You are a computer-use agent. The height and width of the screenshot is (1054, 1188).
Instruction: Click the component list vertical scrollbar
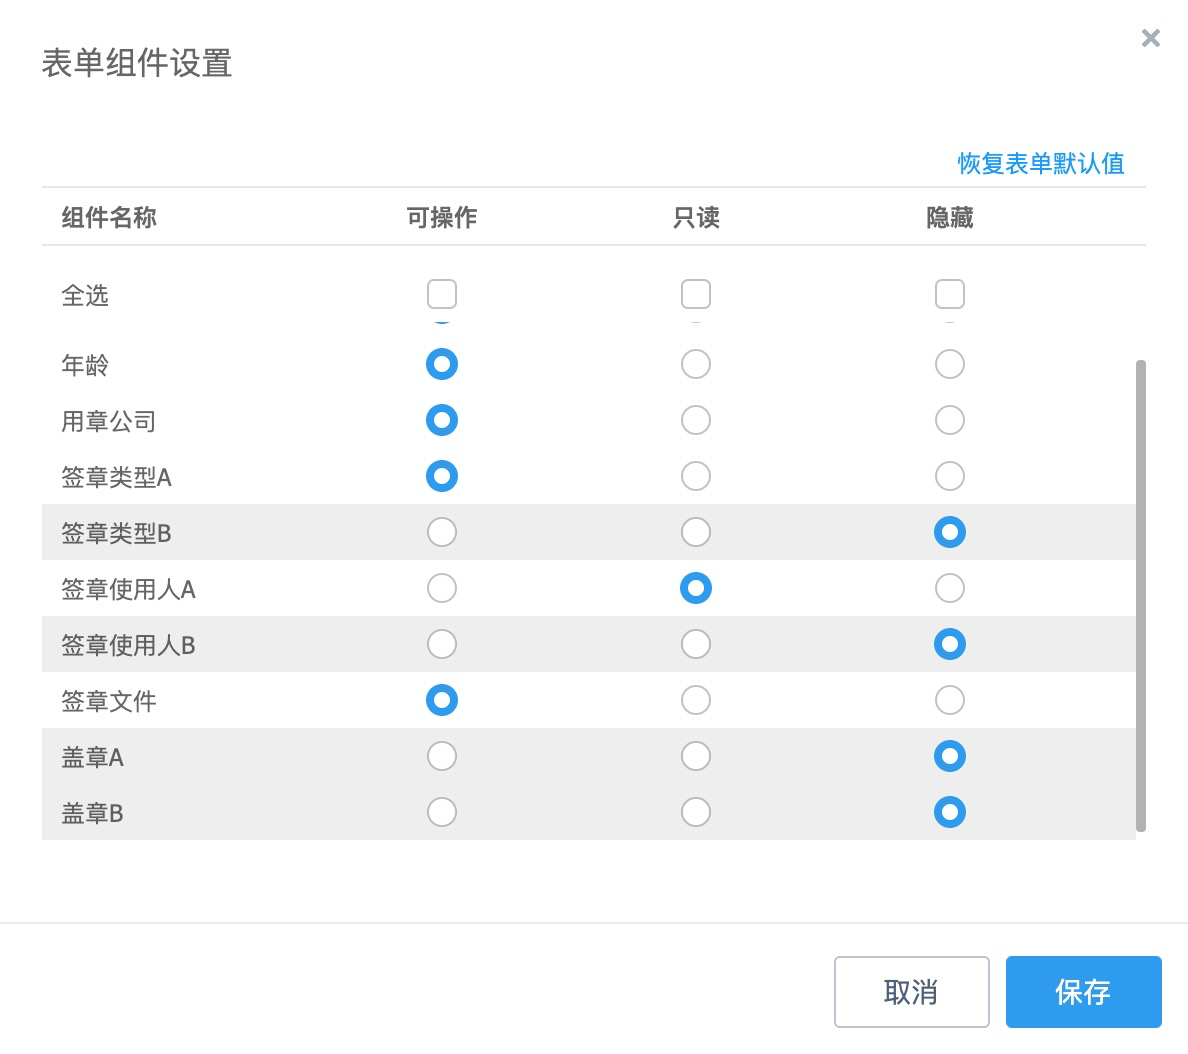[x=1141, y=596]
